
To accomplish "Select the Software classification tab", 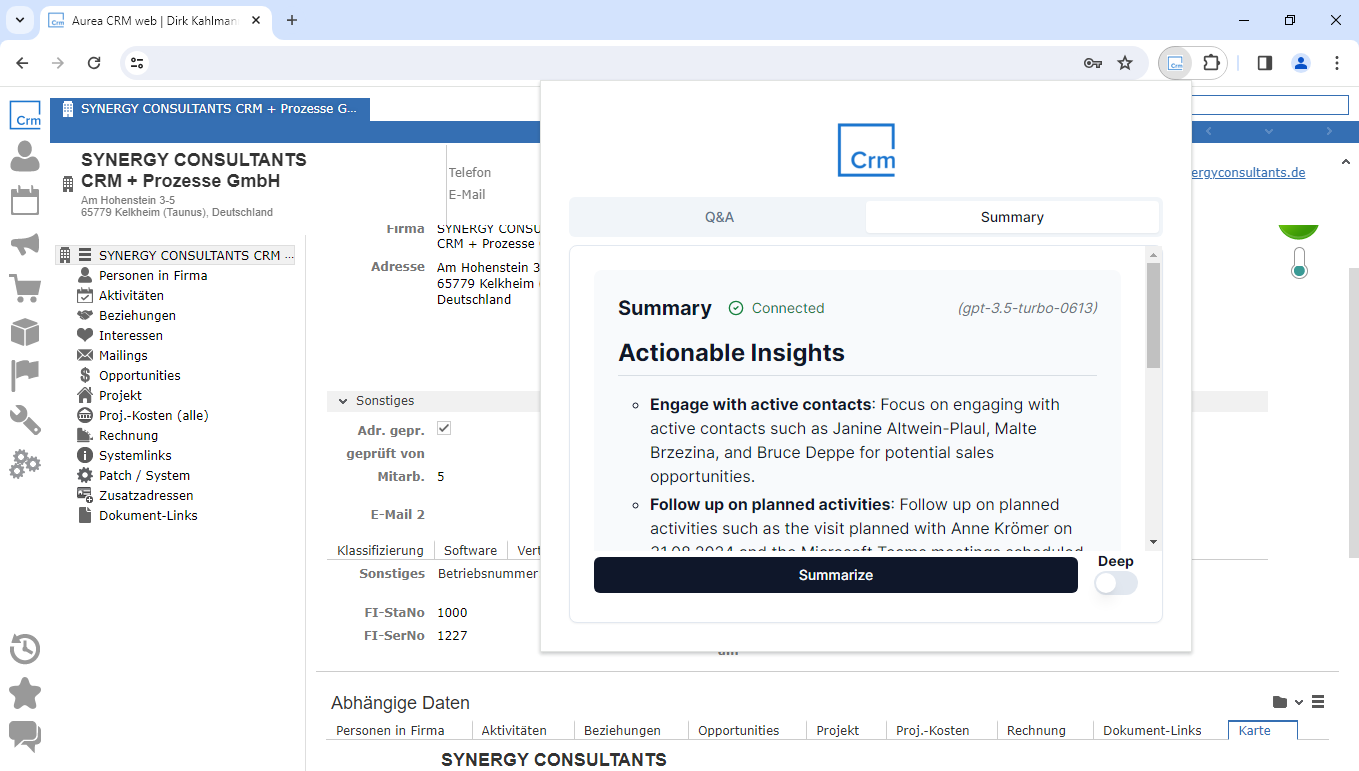I will point(470,550).
